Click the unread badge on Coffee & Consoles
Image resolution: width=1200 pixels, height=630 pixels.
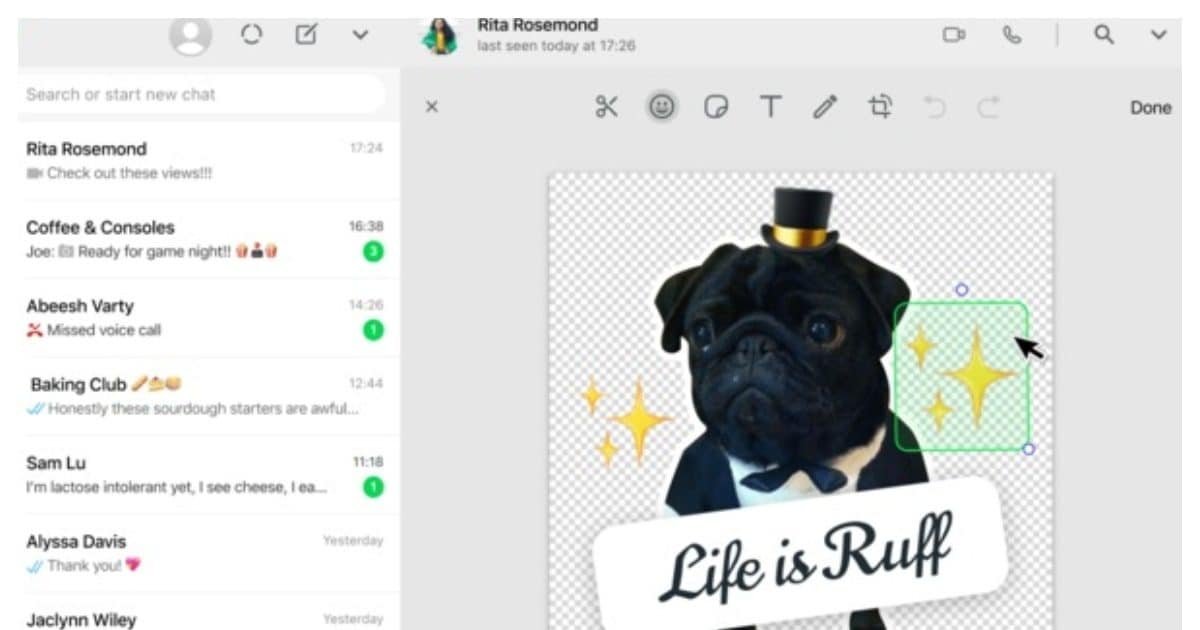373,251
